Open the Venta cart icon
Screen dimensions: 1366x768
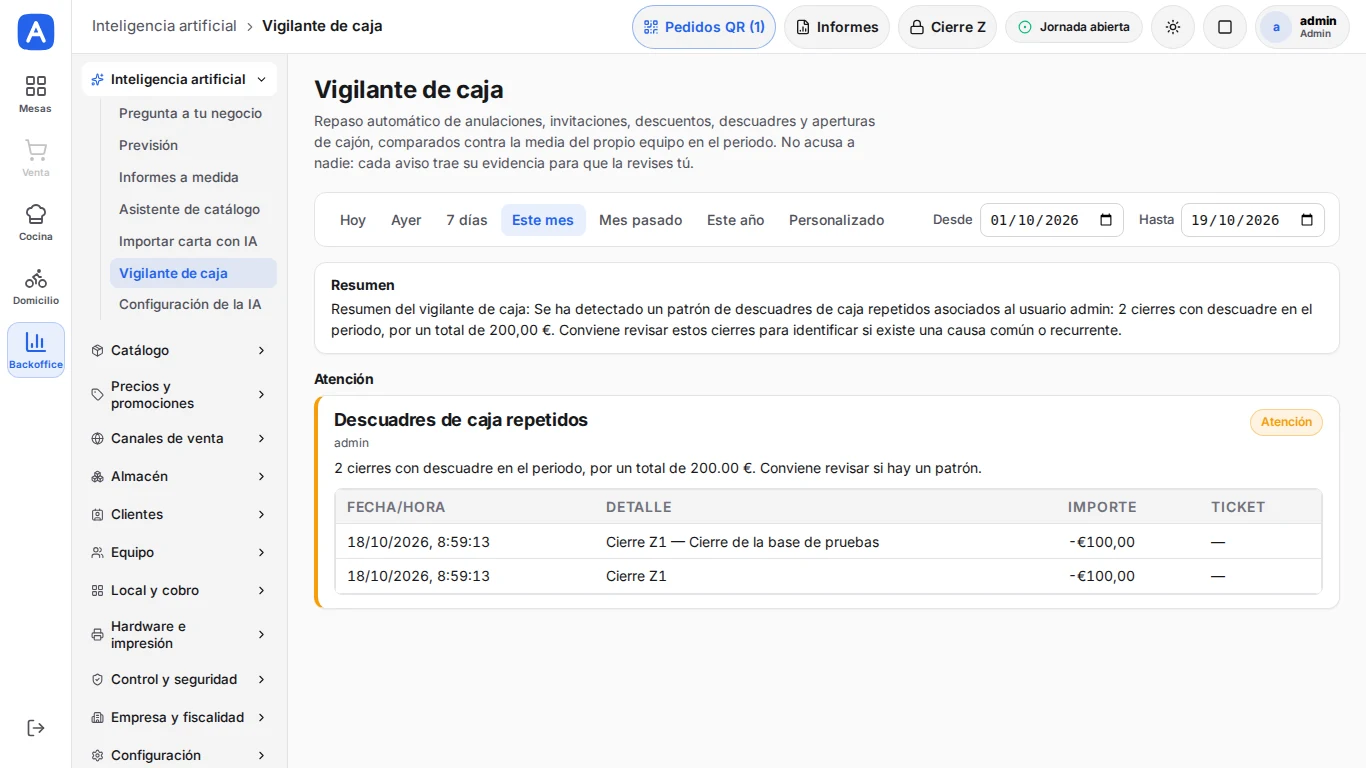pyautogui.click(x=36, y=158)
